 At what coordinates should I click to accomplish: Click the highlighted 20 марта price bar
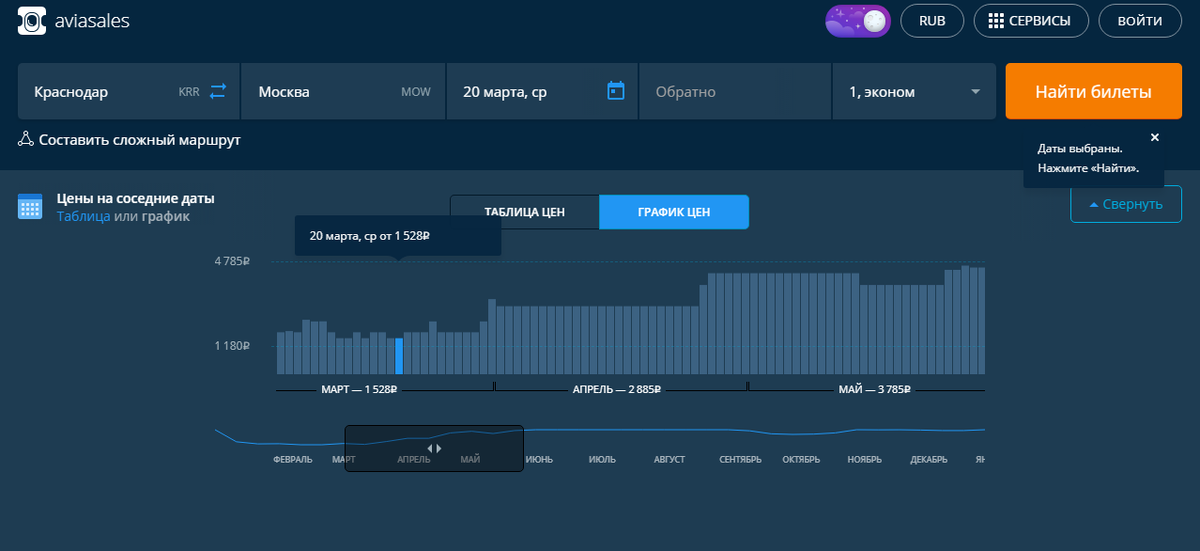pos(399,356)
